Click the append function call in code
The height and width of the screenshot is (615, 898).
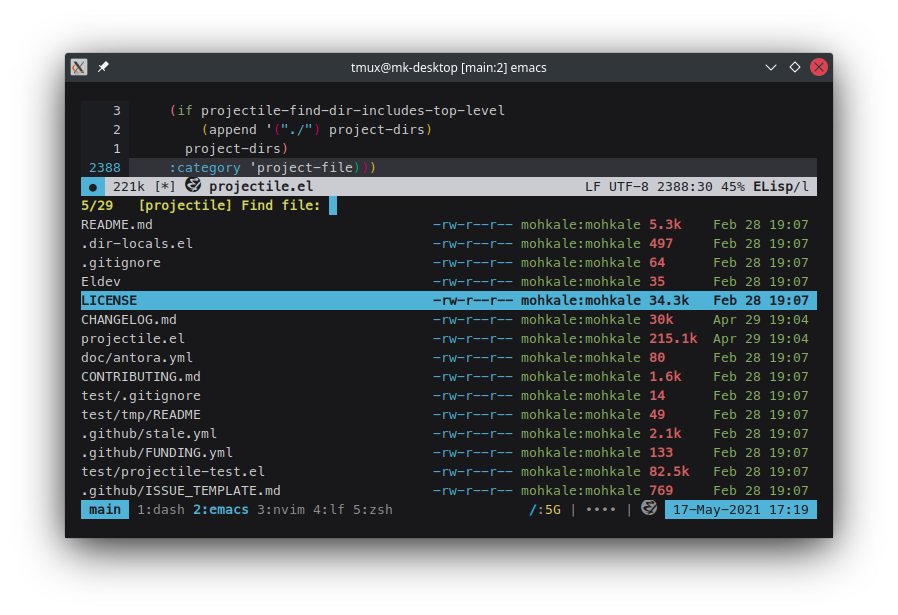[233, 129]
